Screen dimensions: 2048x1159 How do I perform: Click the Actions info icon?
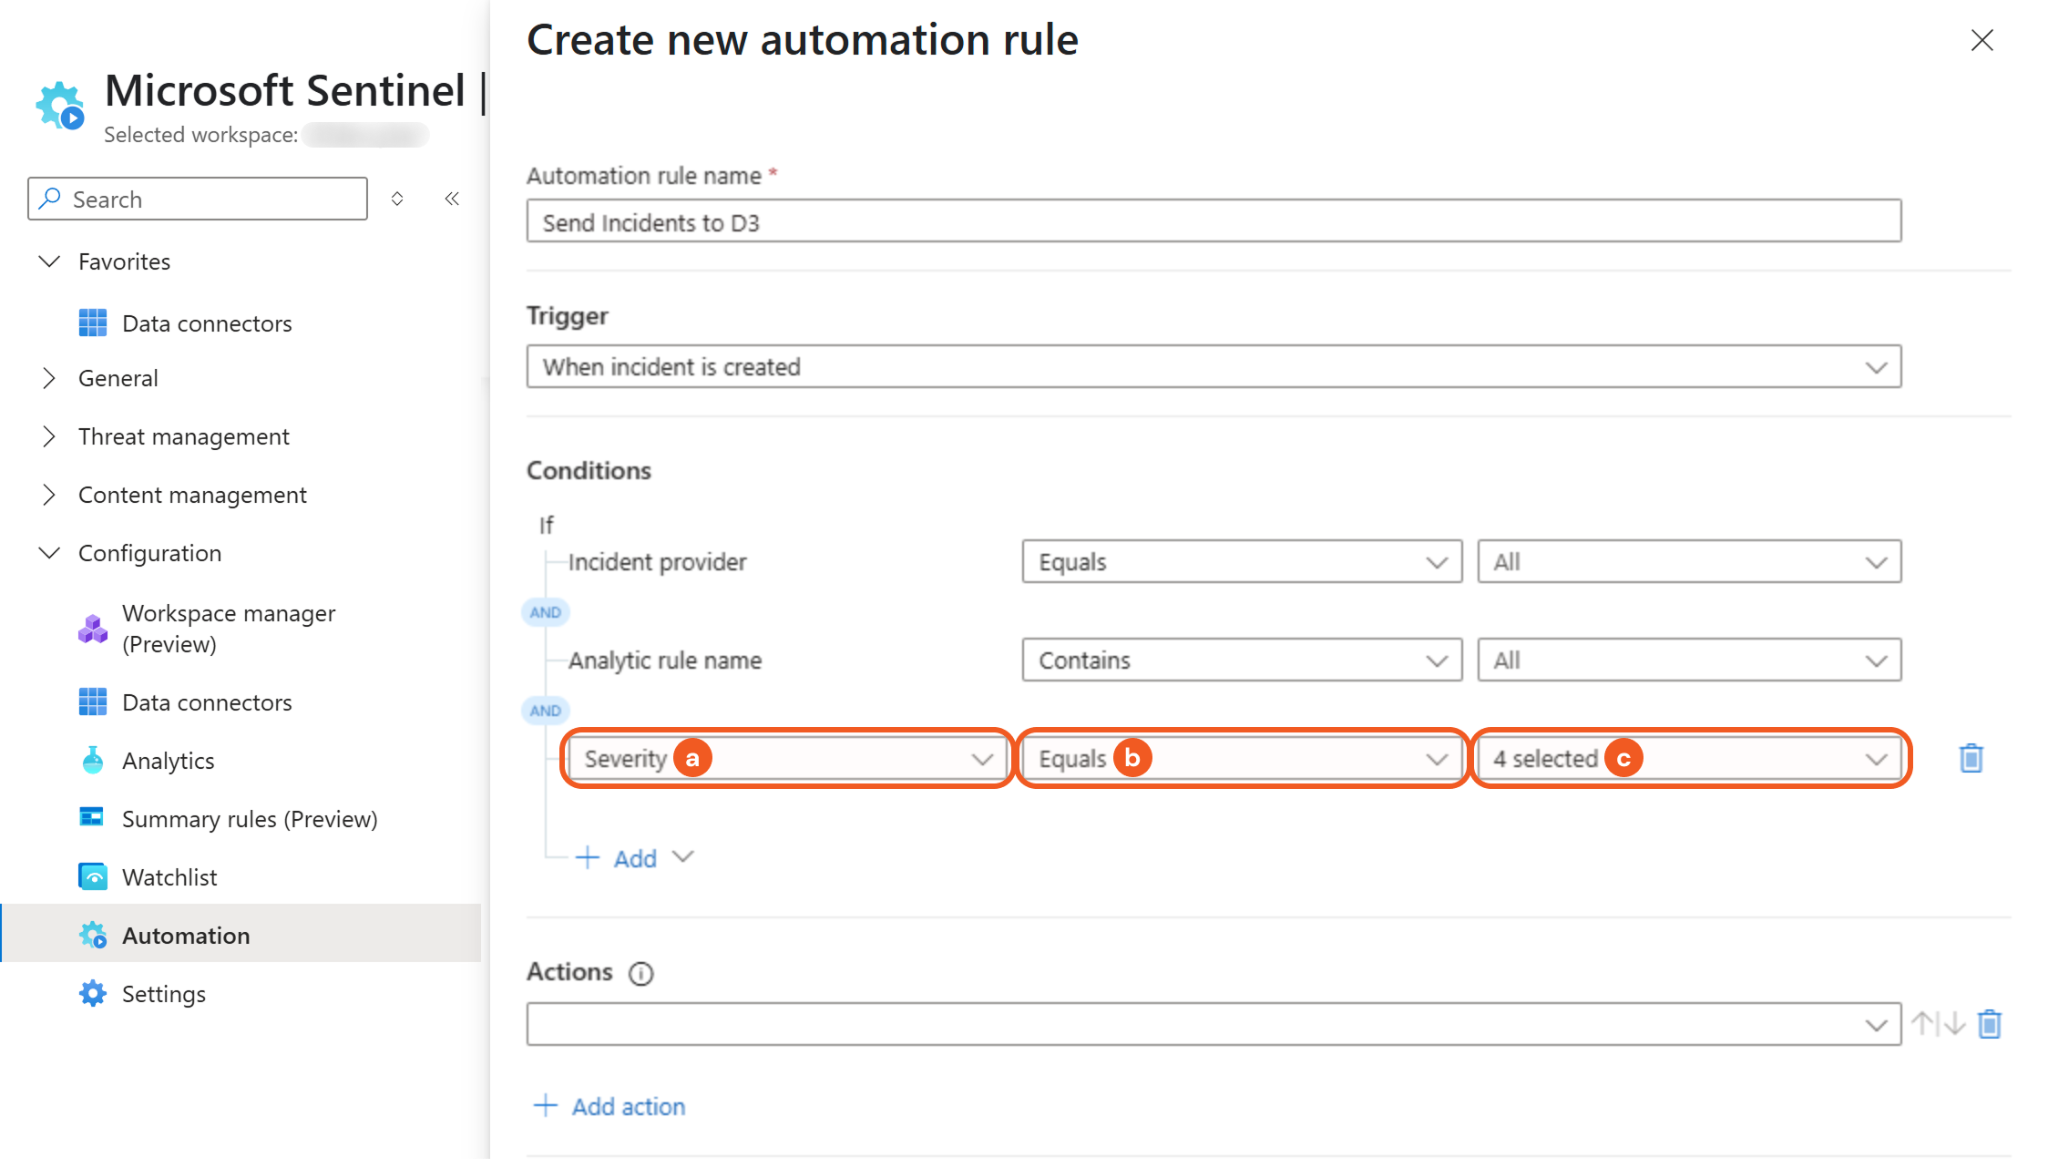tap(641, 973)
